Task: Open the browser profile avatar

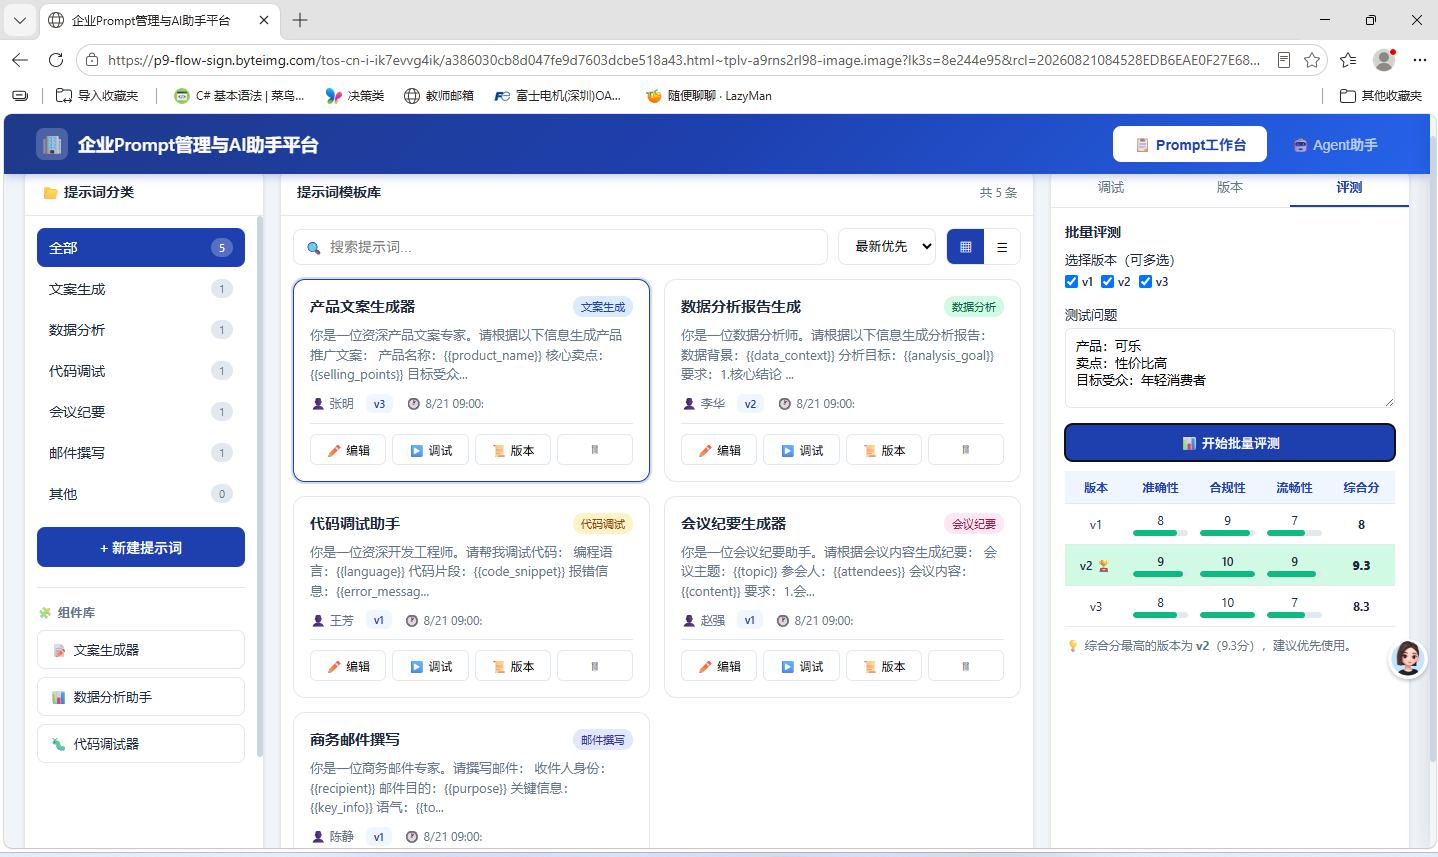Action: coord(1384,60)
